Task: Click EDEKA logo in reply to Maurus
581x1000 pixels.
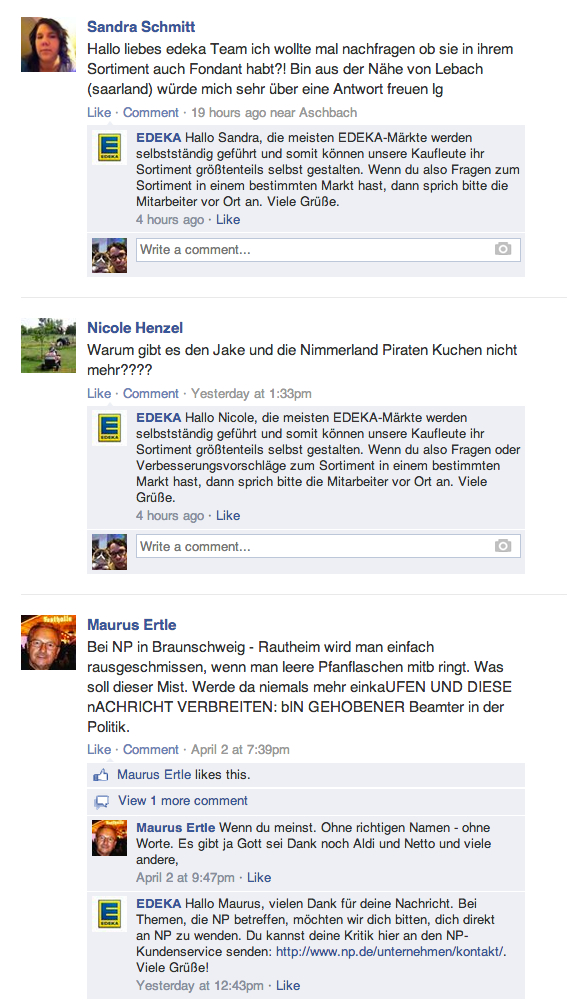Action: pos(109,914)
